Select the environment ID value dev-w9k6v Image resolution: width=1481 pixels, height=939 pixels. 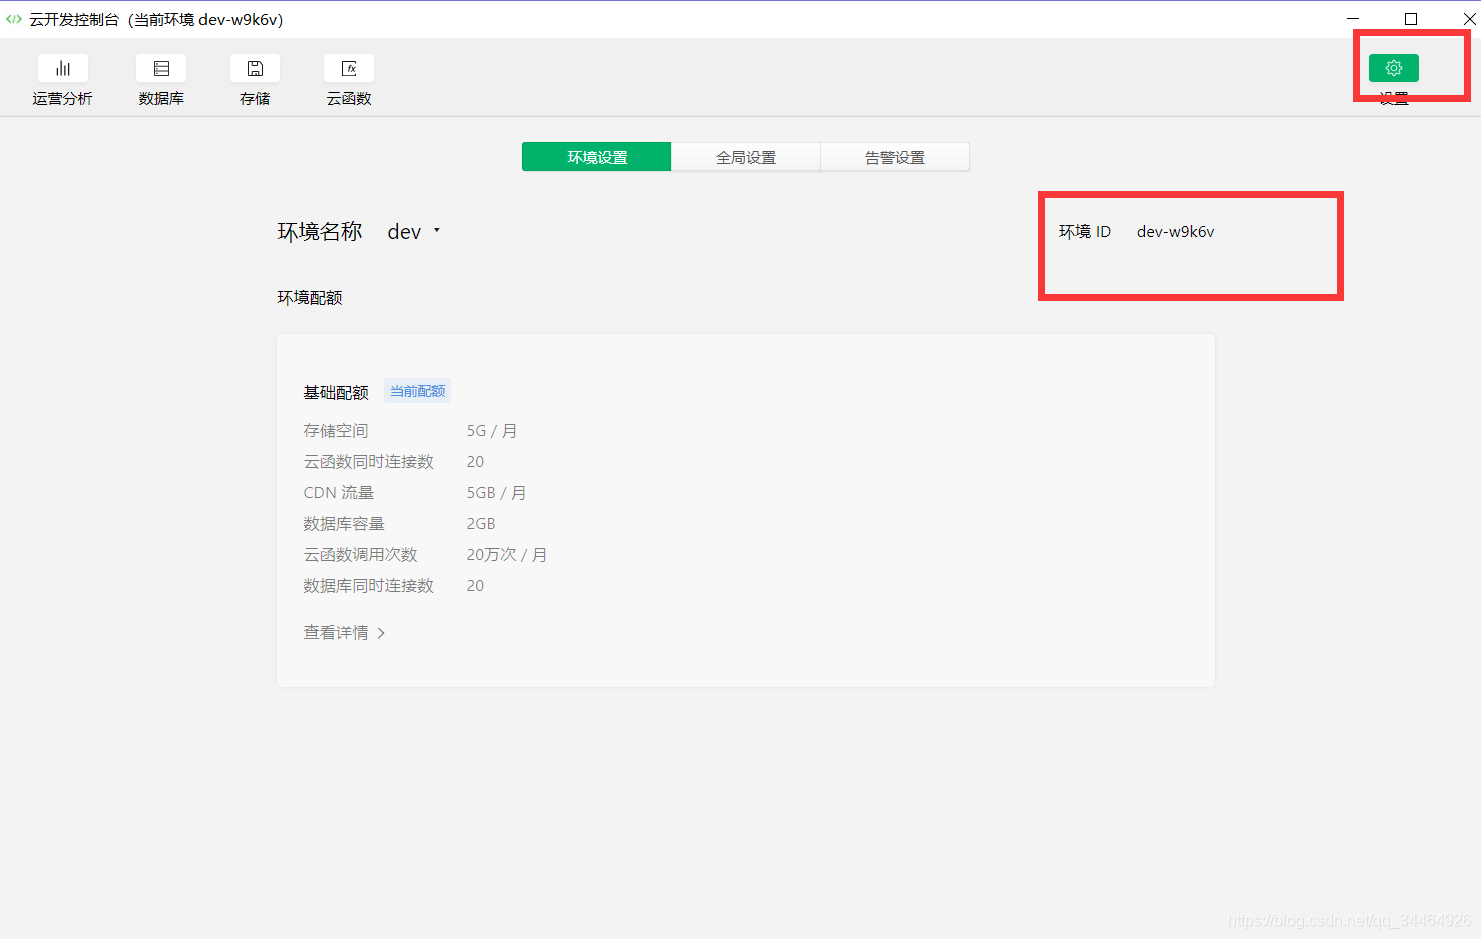1175,231
